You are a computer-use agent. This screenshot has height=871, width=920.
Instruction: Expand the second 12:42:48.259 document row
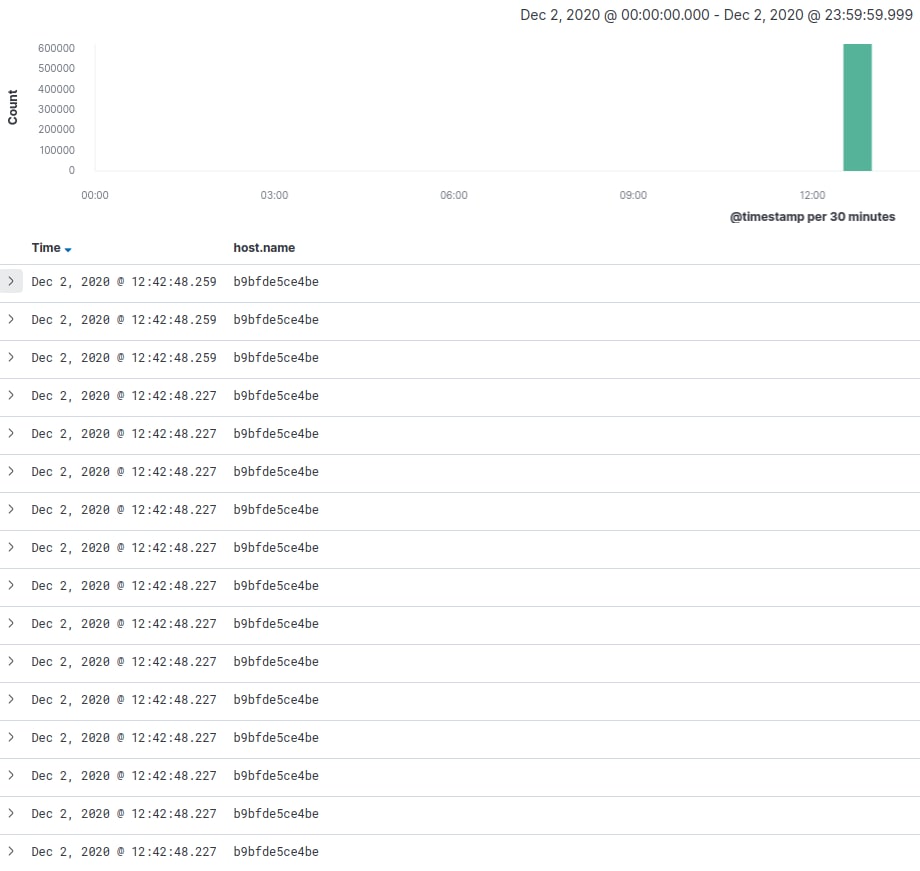(x=11, y=319)
